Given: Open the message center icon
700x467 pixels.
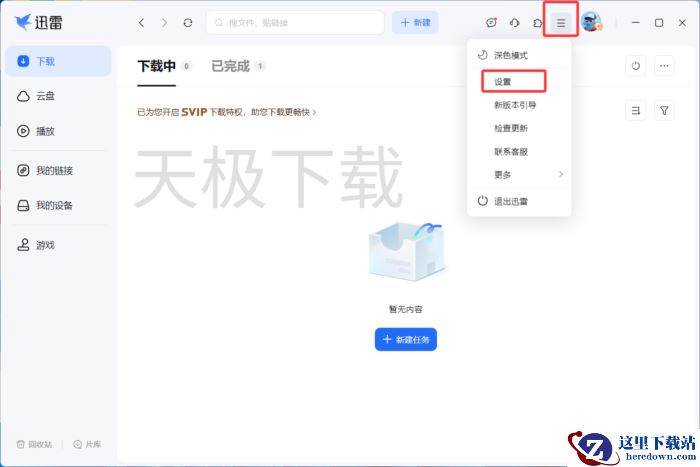Looking at the screenshot, I should tap(491, 23).
